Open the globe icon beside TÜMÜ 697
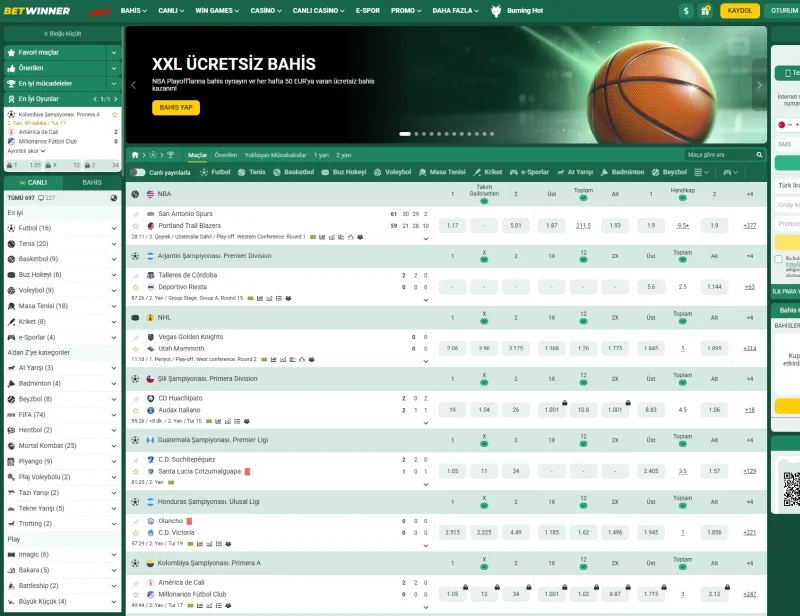800x616 pixels. [x=114, y=198]
